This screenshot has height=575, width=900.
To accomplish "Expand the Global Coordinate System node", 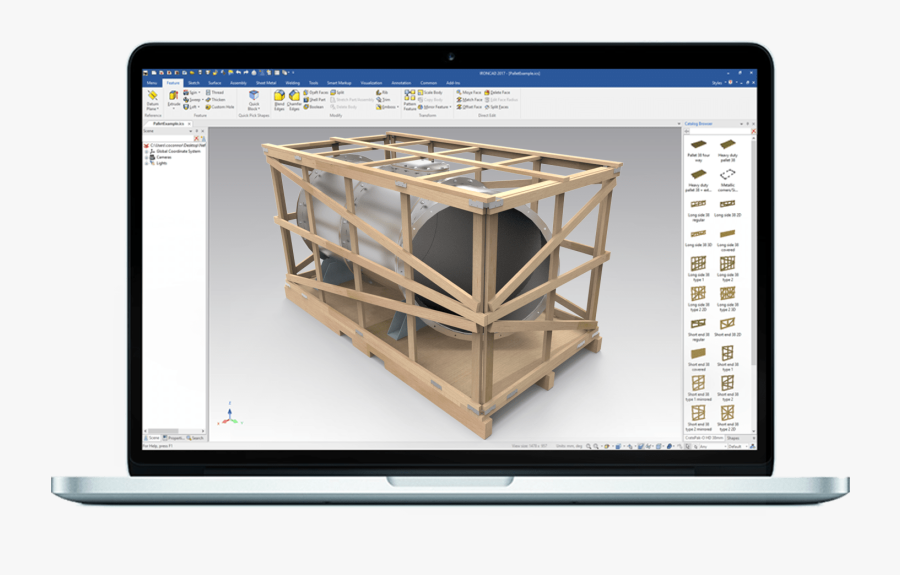I will tap(146, 151).
